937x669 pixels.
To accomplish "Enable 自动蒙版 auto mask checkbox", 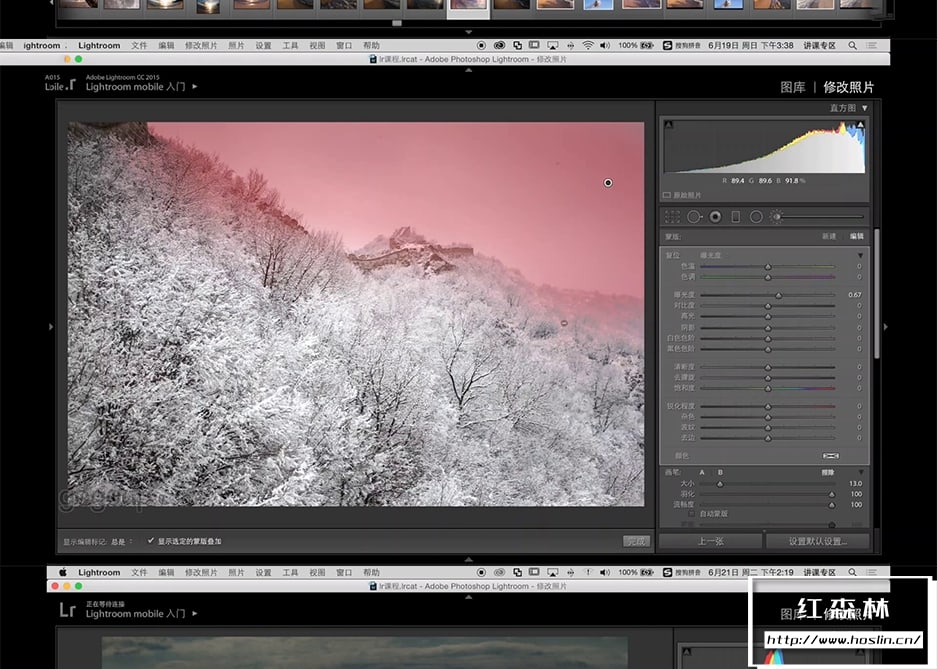I will pos(691,514).
